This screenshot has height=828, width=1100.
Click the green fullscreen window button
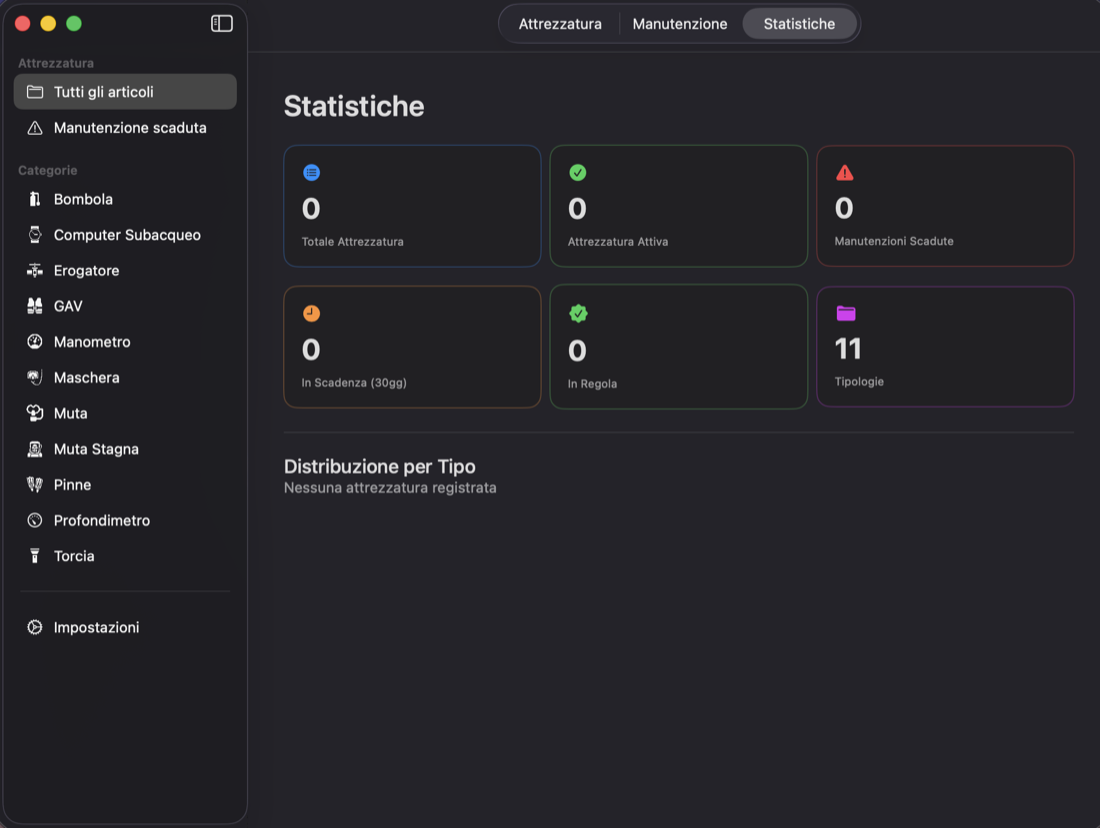point(74,24)
